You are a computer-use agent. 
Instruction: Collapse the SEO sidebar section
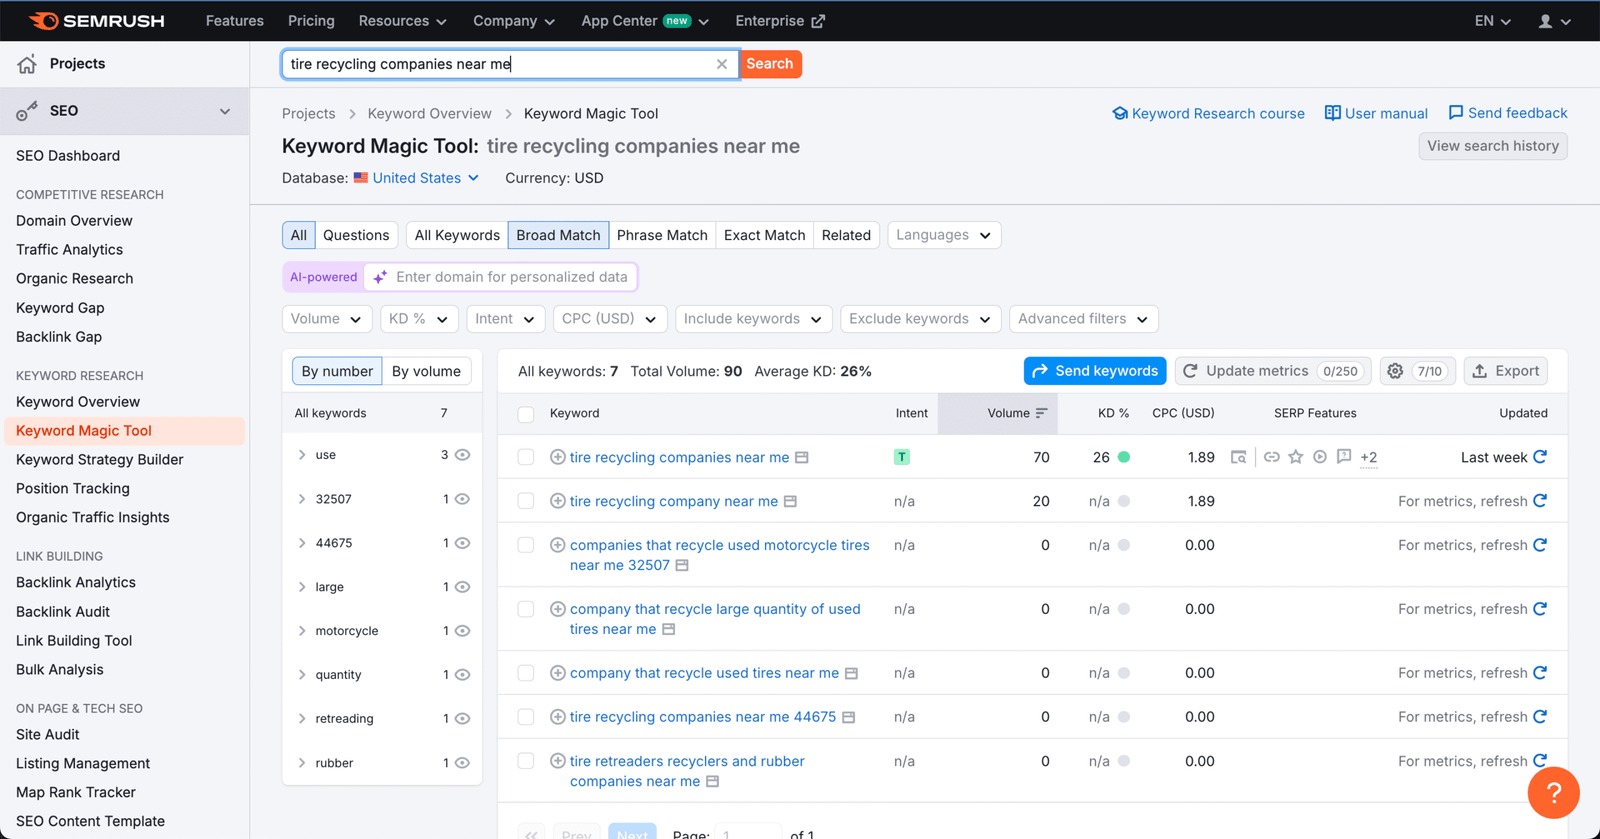click(225, 111)
